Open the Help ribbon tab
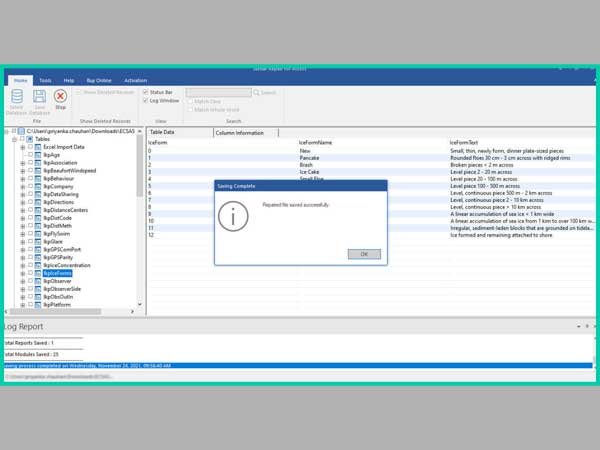The image size is (600, 450). (69, 80)
